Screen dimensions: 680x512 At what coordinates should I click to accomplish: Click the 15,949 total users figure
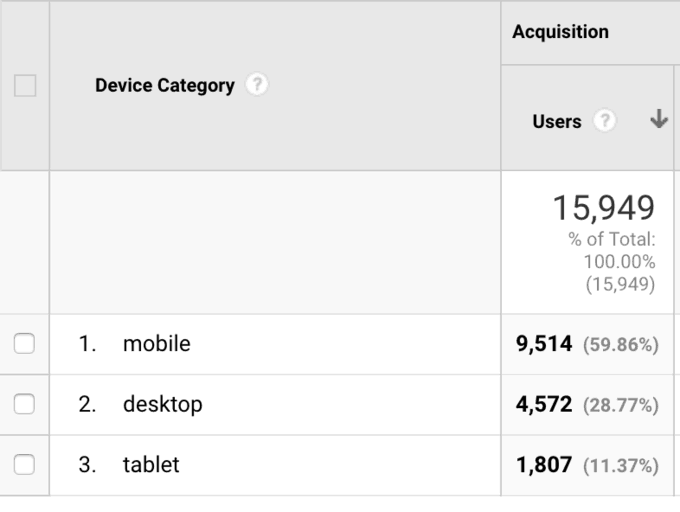[x=604, y=208]
